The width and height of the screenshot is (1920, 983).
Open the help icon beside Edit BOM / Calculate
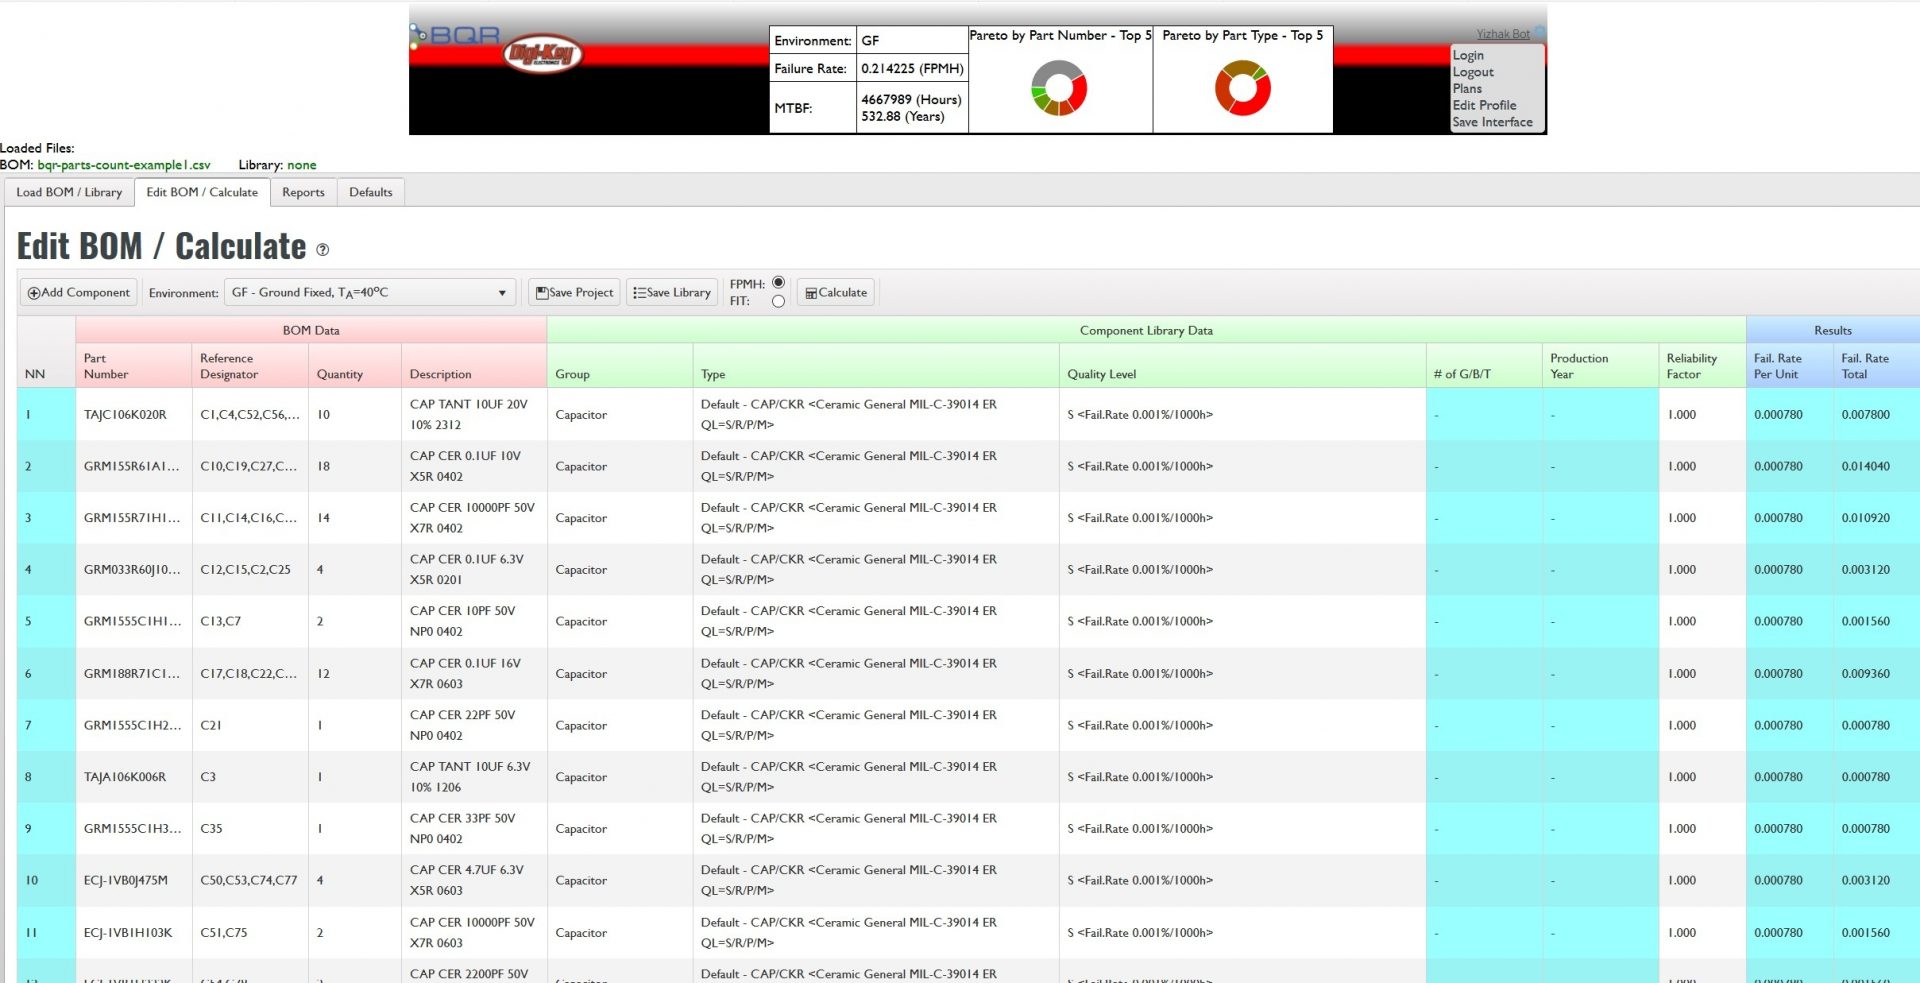coord(322,250)
